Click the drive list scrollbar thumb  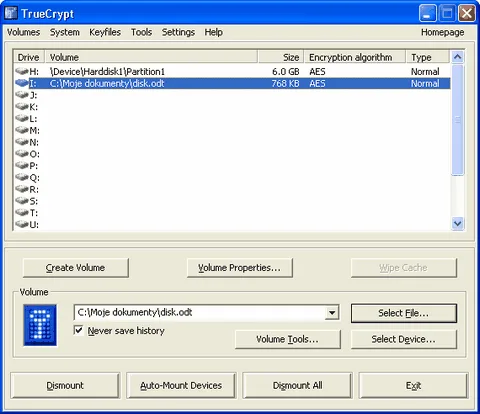[x=458, y=119]
